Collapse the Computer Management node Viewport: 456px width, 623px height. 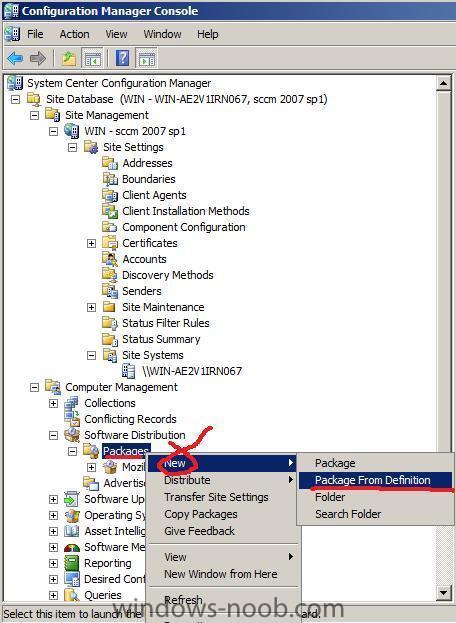(x=35, y=387)
